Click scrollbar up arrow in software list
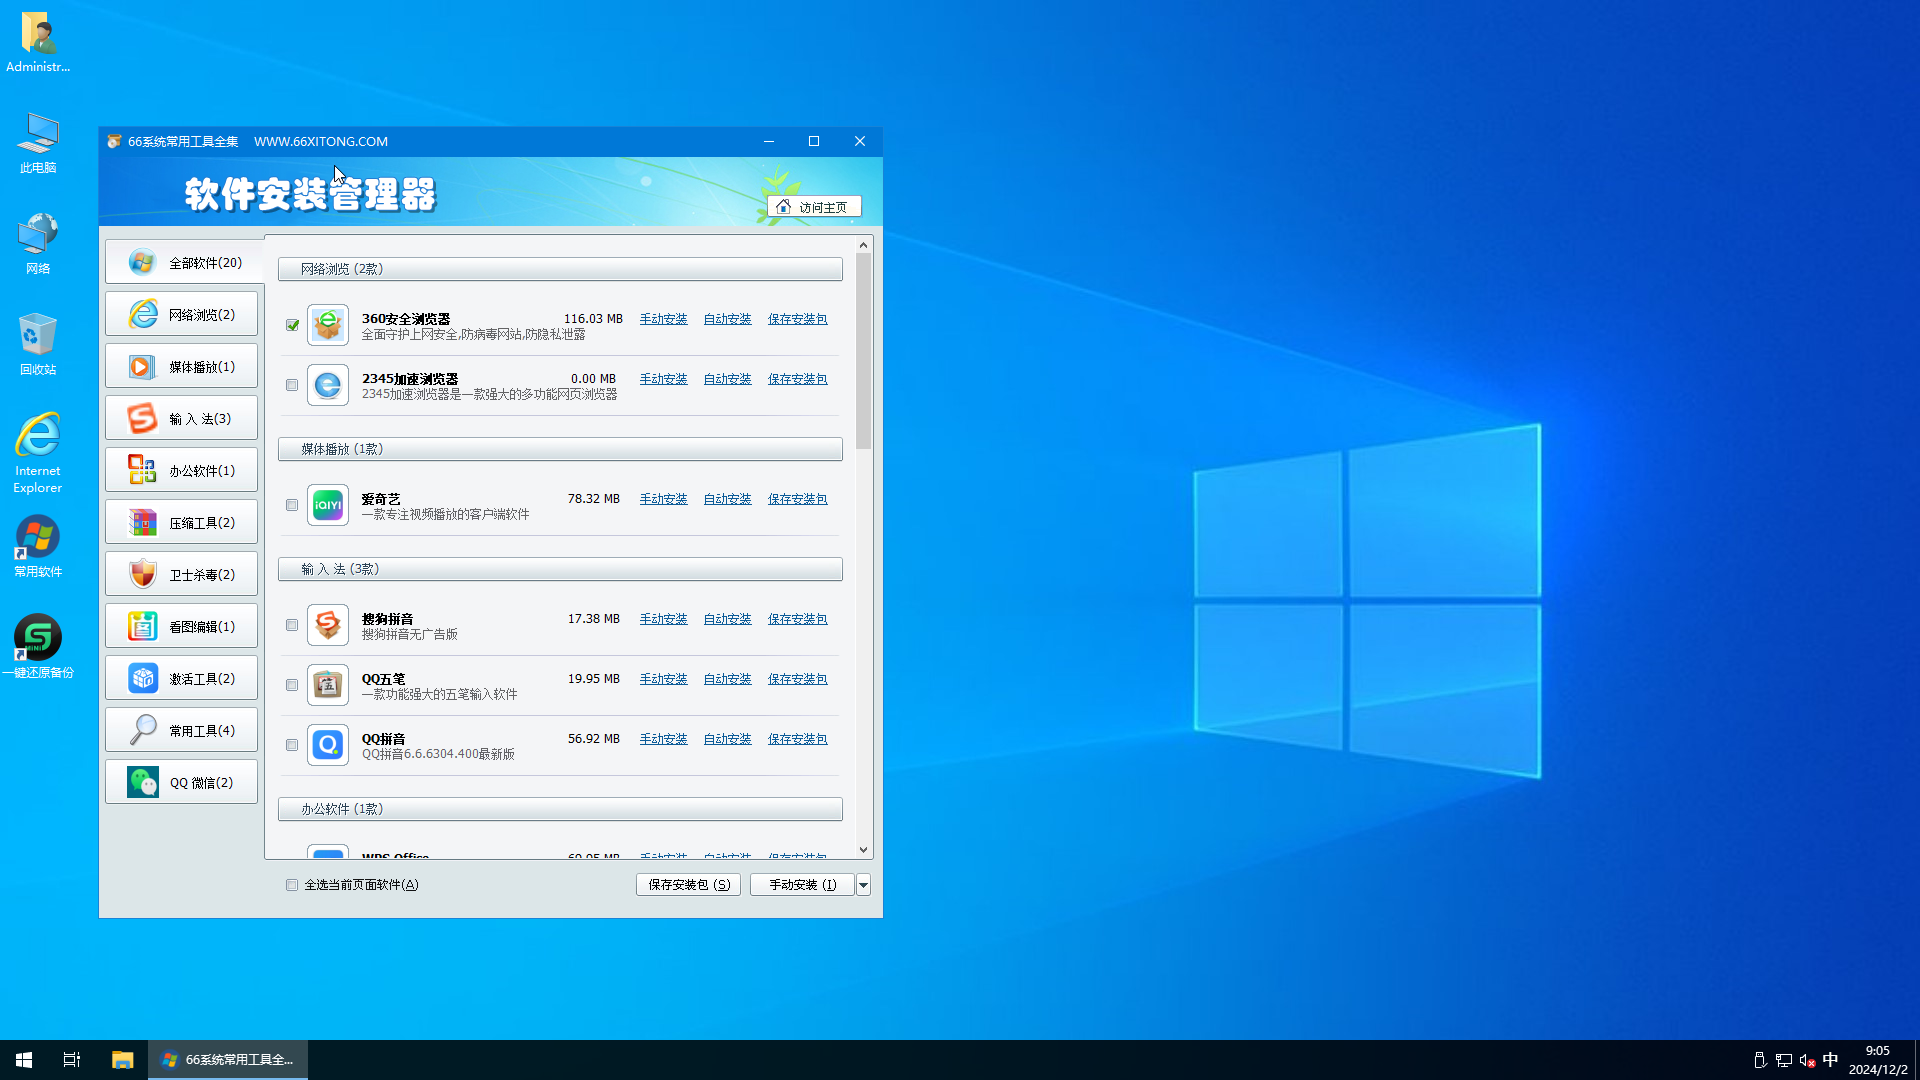 pos(863,245)
